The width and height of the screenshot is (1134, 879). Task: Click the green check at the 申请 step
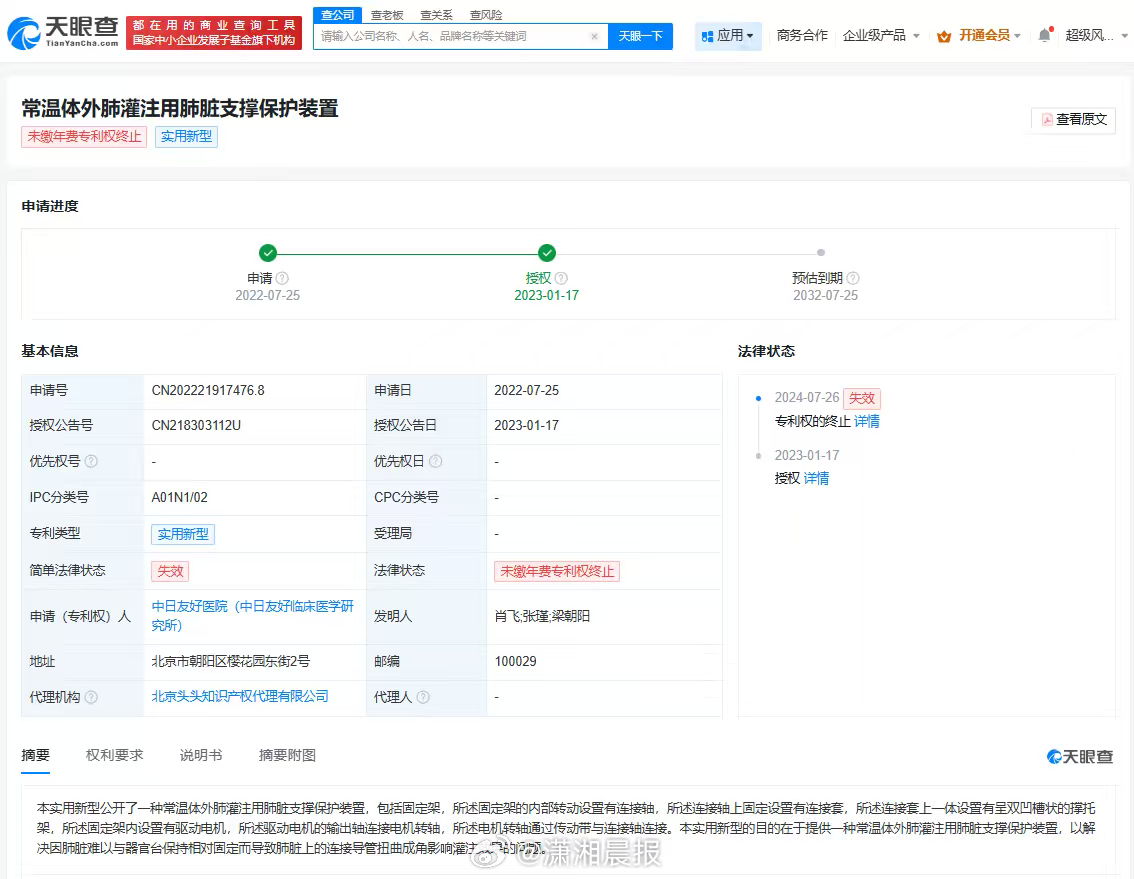[x=268, y=252]
